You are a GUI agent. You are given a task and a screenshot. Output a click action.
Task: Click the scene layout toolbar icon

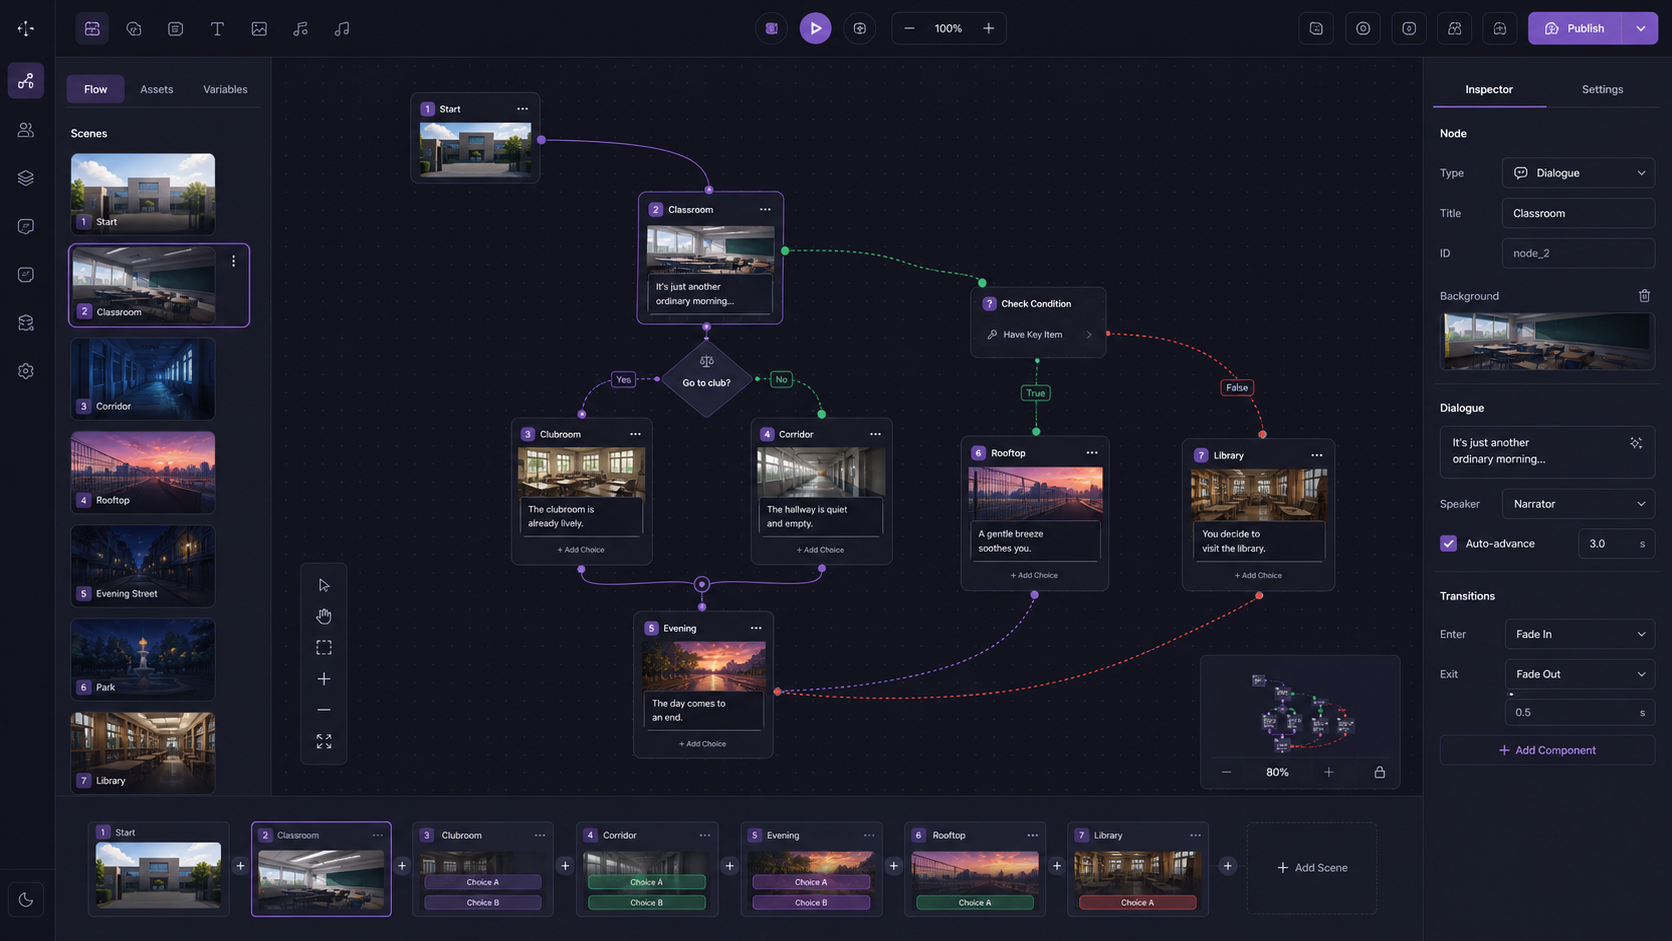pyautogui.click(x=92, y=28)
